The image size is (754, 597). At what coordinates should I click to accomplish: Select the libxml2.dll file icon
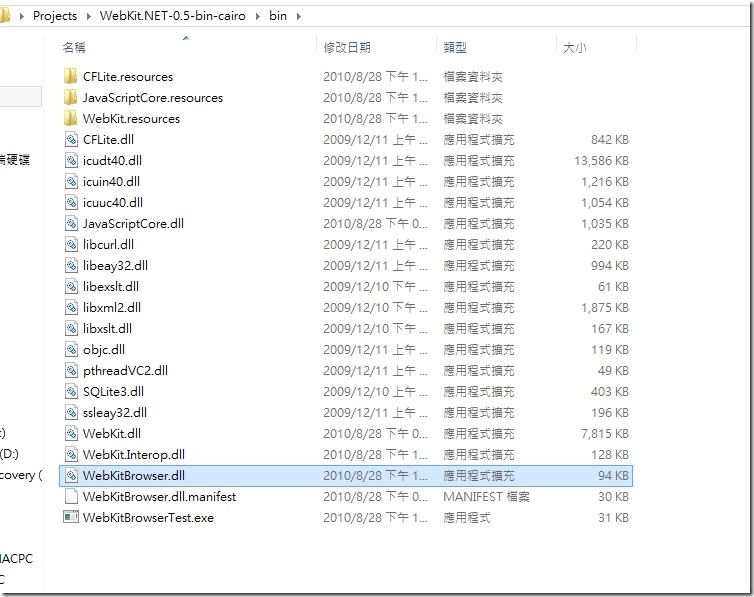pos(71,307)
